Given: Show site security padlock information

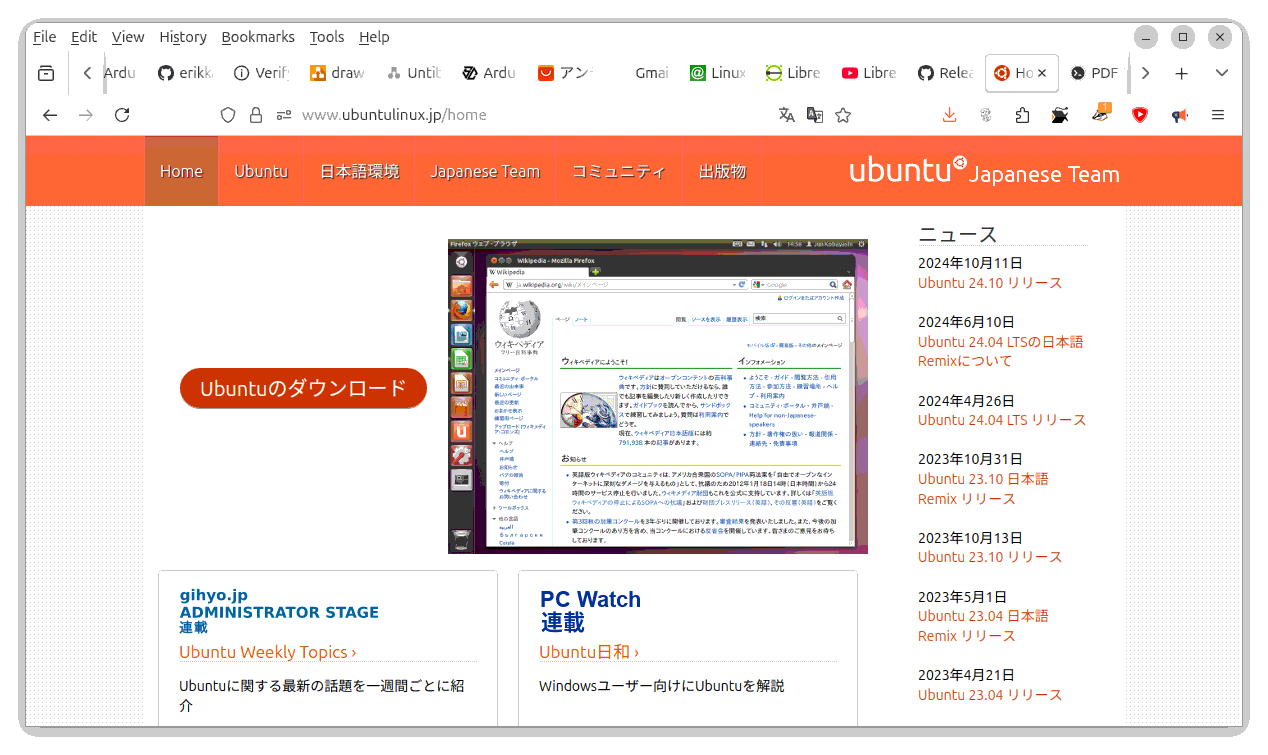Looking at the screenshot, I should (x=256, y=115).
